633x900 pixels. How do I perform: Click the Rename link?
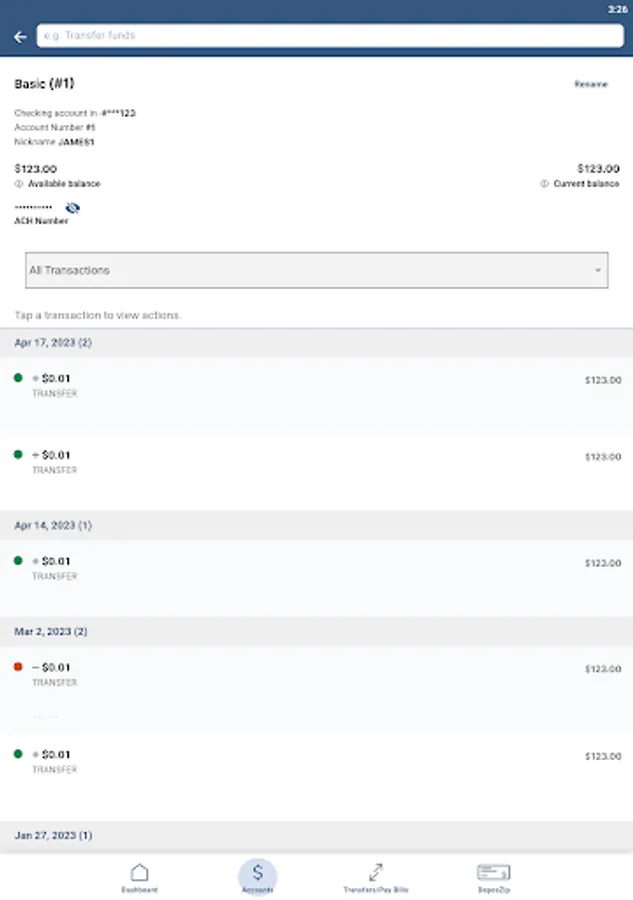pos(590,84)
